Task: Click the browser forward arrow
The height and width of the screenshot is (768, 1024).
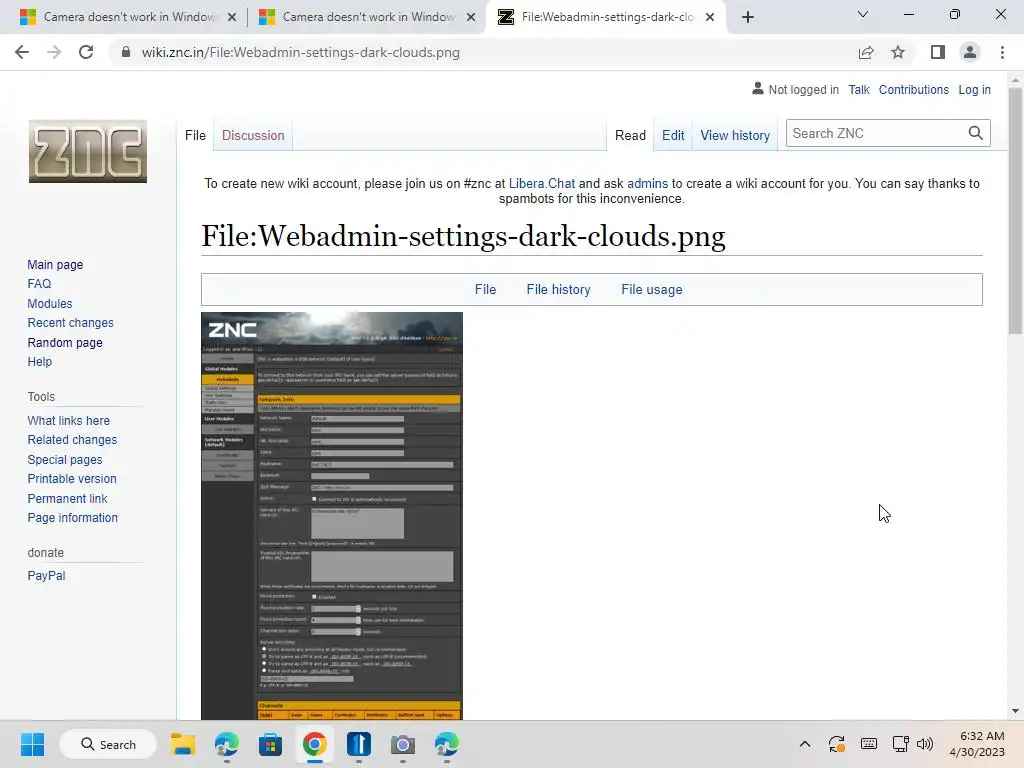Action: pyautogui.click(x=54, y=52)
